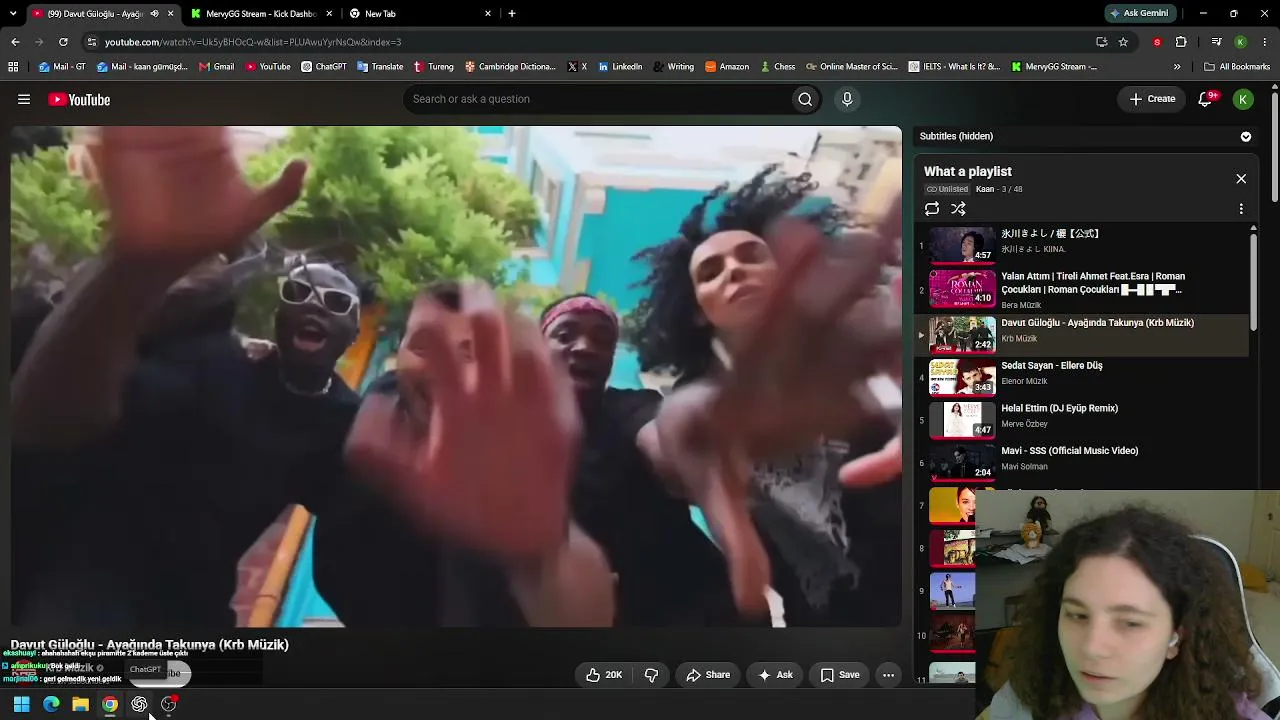Close the MervyGG Stream Kick tab
Screen dimensions: 1280x720
(329, 14)
